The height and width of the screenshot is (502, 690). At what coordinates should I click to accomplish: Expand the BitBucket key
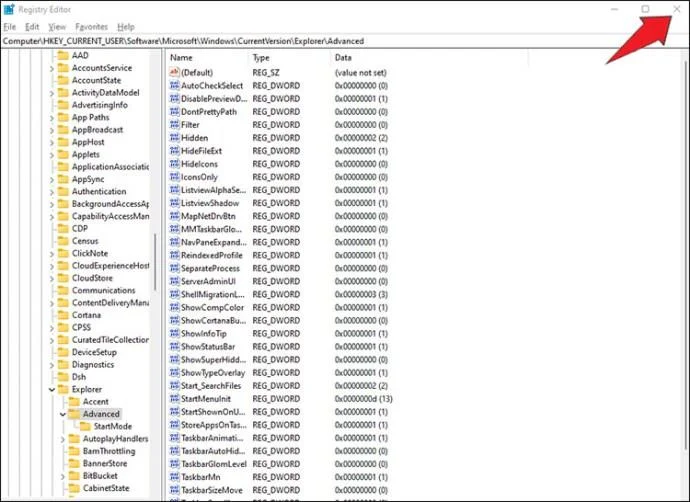coord(62,476)
